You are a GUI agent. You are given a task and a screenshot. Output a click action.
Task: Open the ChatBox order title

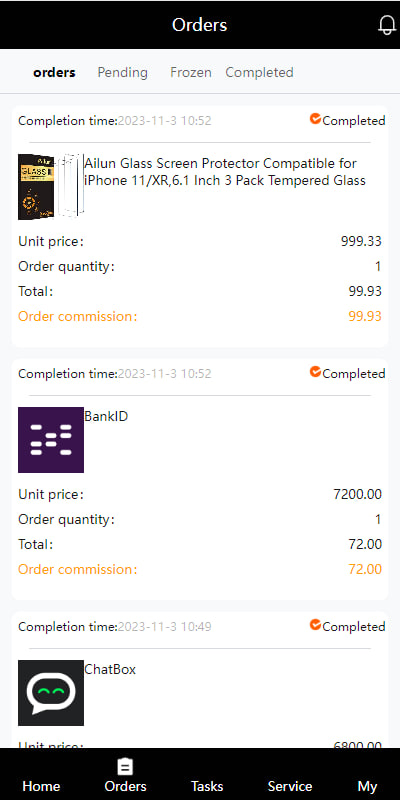tap(110, 669)
